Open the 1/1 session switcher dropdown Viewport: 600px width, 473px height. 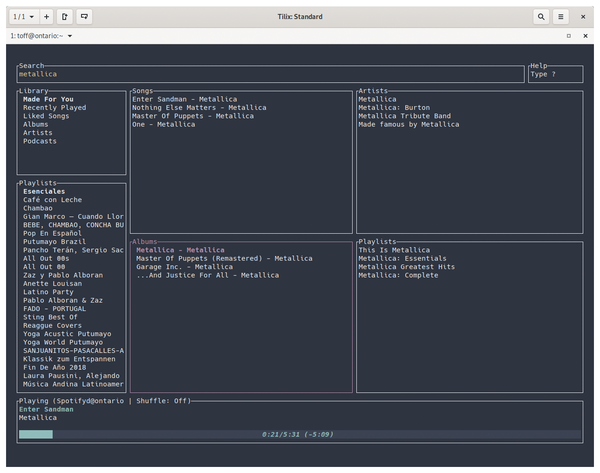pyautogui.click(x=23, y=17)
